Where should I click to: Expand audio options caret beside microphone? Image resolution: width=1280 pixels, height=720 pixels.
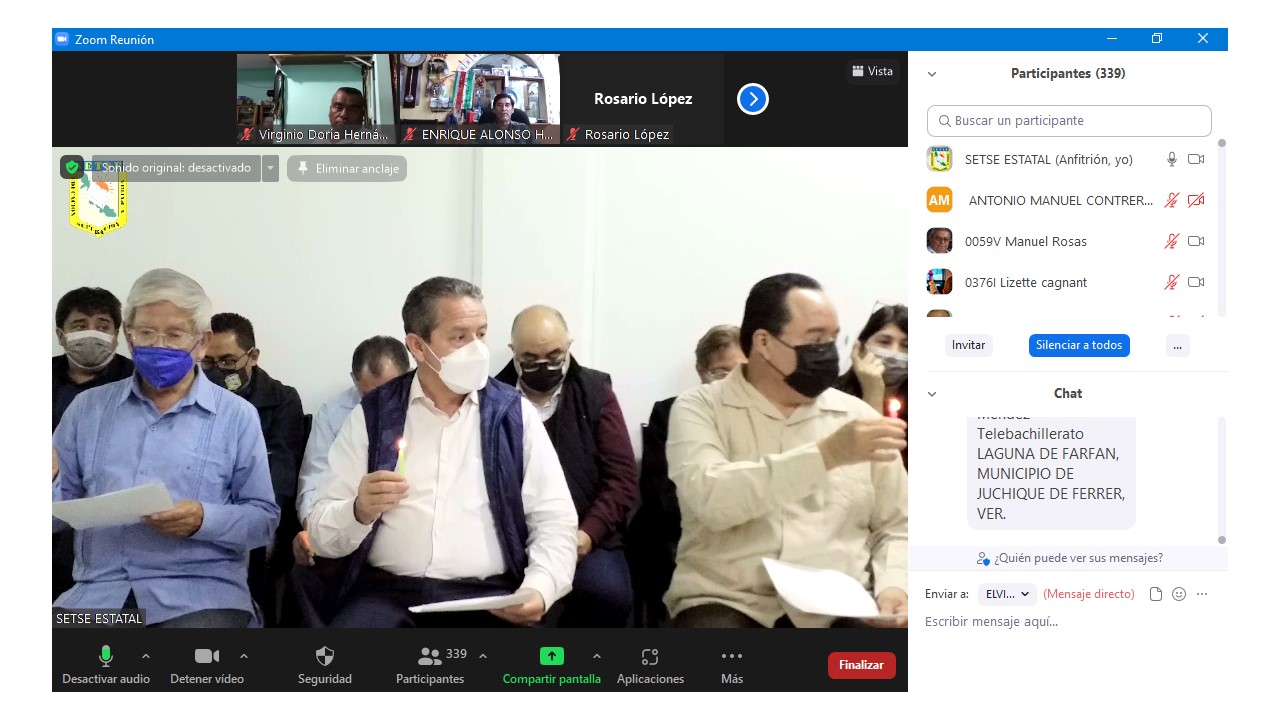146,656
